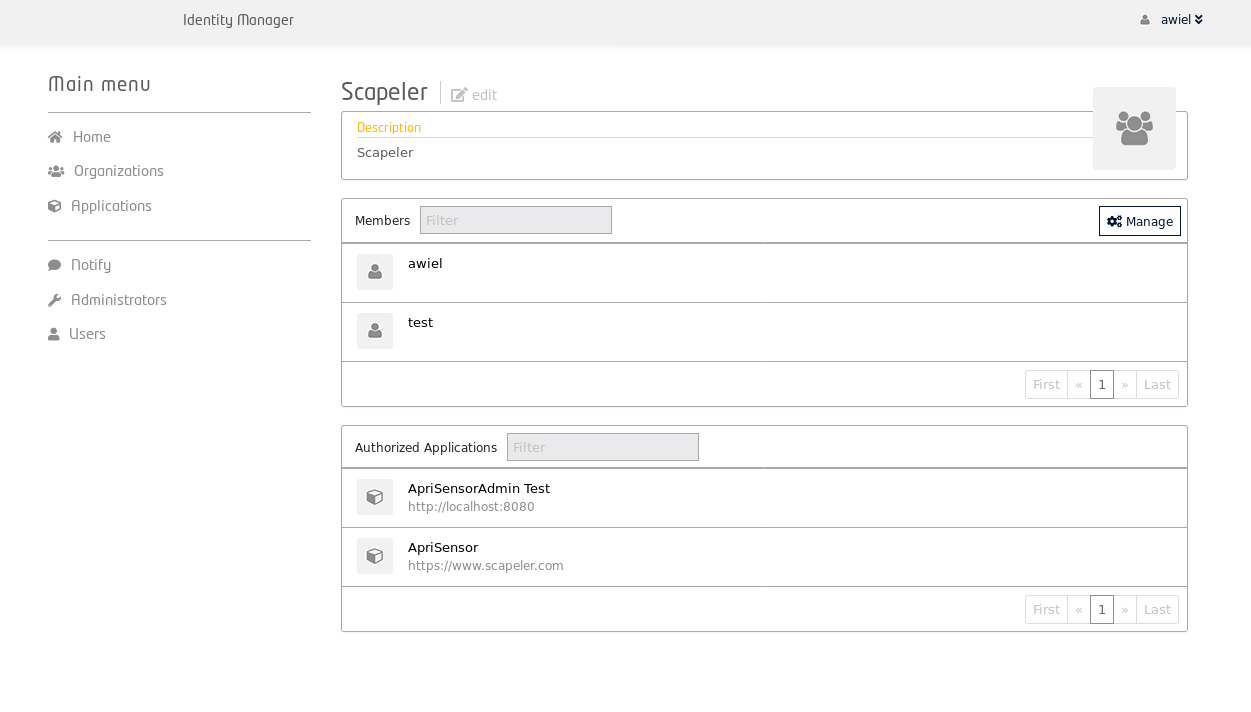Click First in members pagination
The width and height of the screenshot is (1251, 712).
(x=1046, y=385)
